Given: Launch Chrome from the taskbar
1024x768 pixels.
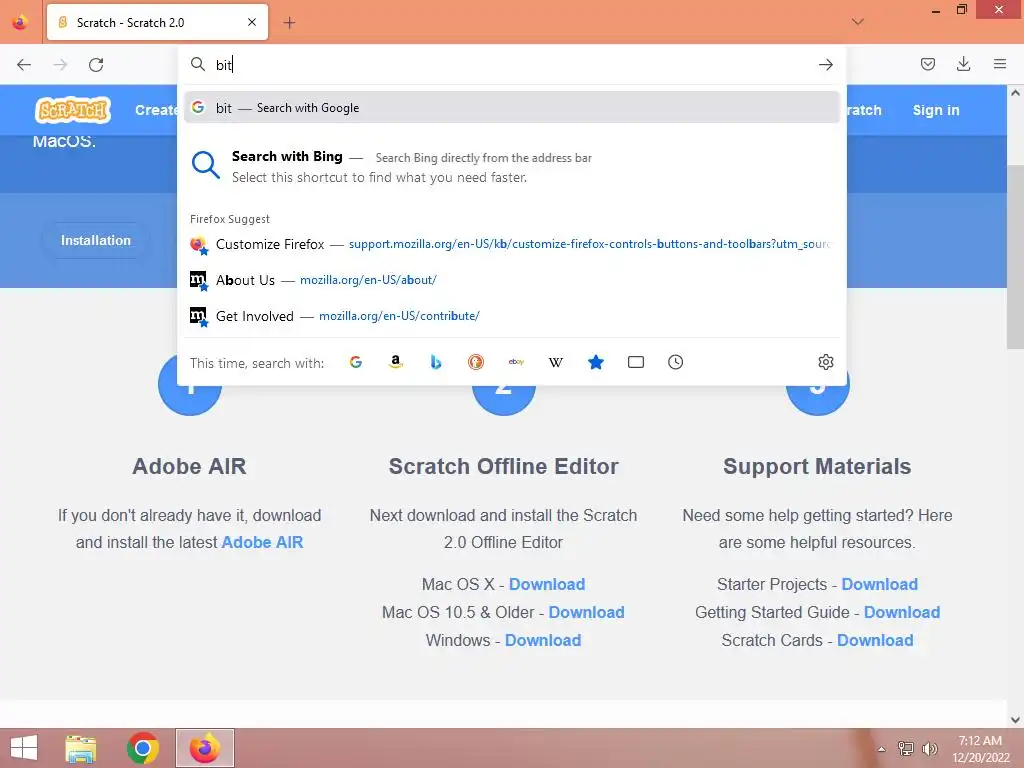Looking at the screenshot, I should (x=142, y=748).
